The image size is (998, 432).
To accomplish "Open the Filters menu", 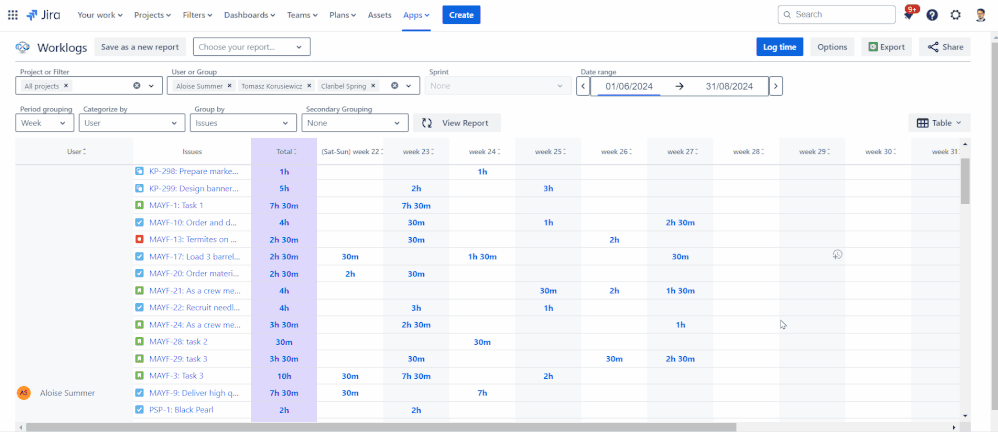I will (197, 15).
